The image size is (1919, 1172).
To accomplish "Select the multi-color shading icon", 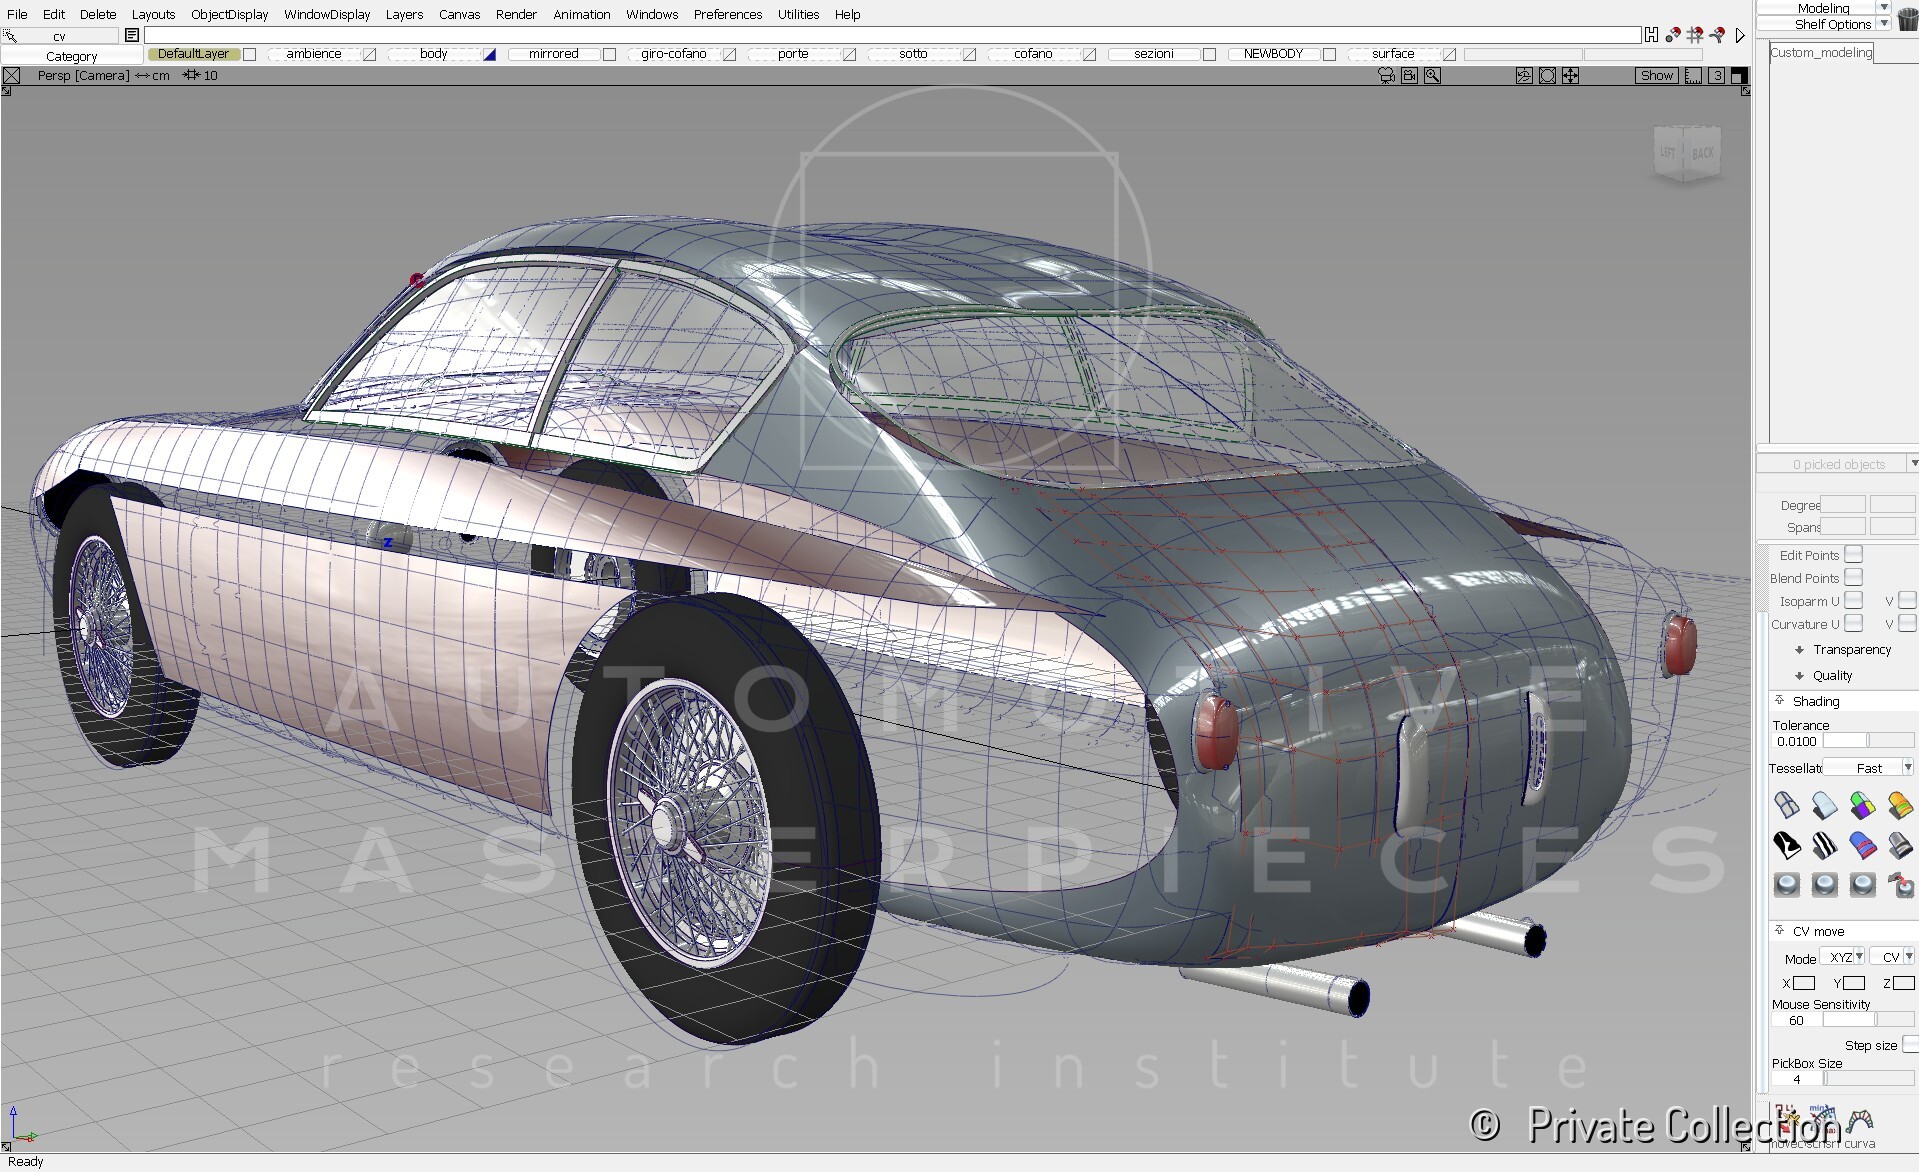I will pos(1862,805).
